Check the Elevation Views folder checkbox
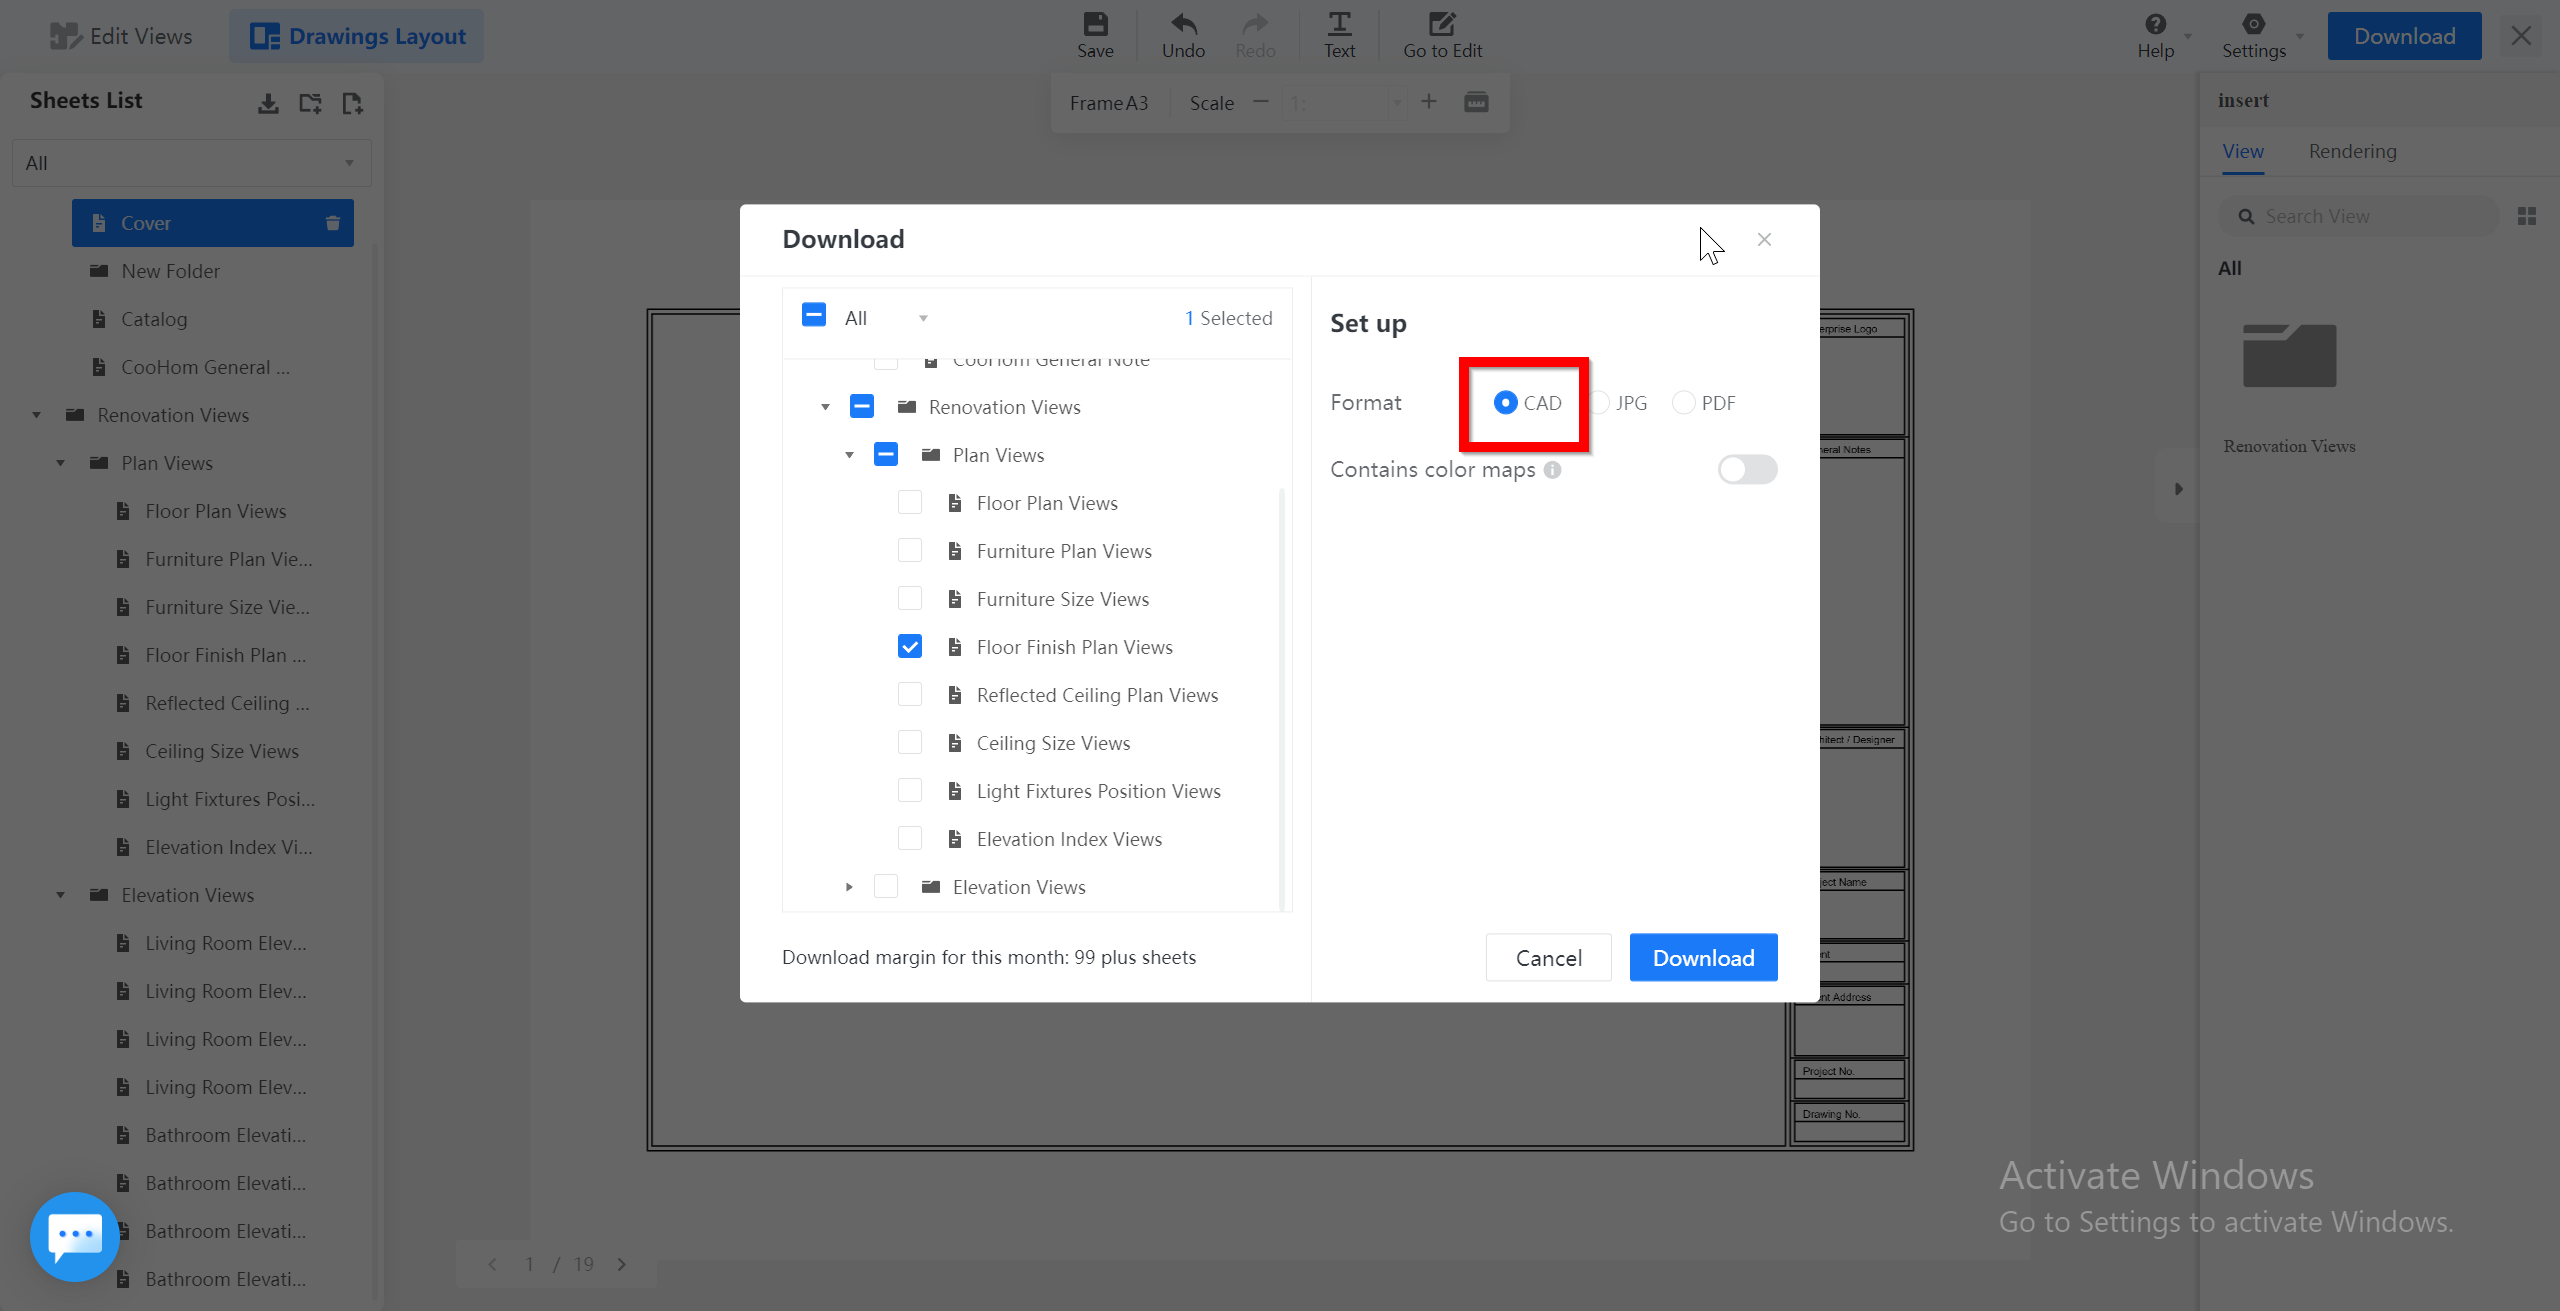 coord(886,887)
